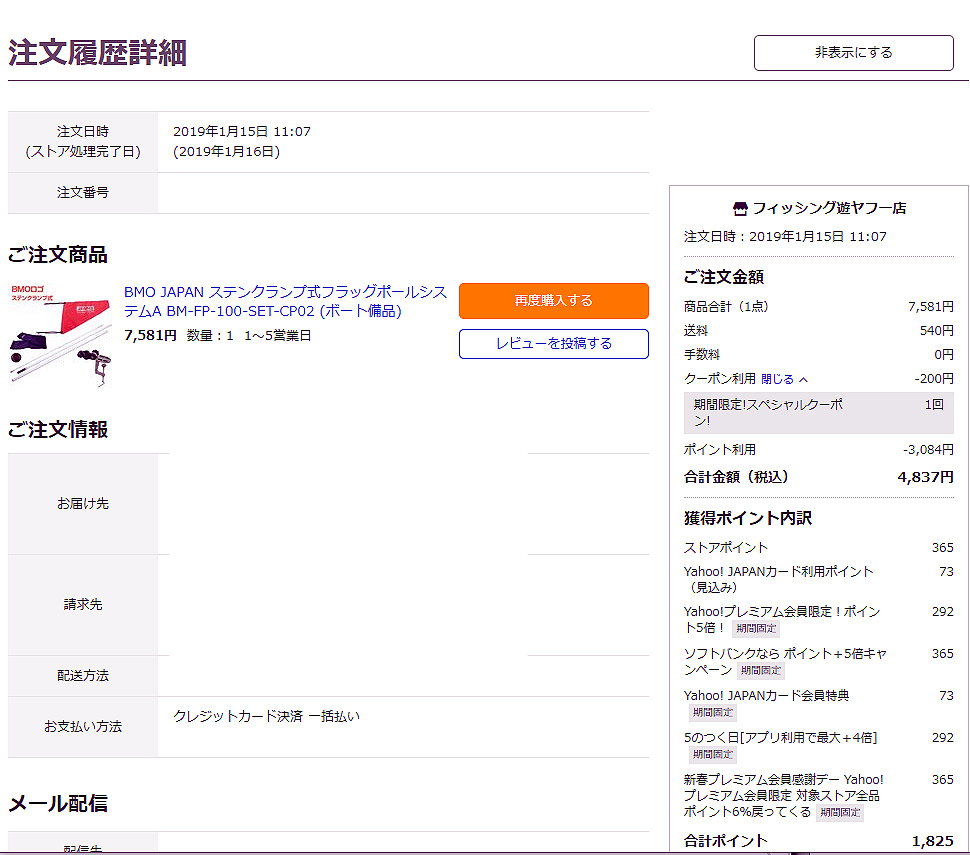Click the 商品合計 7,581円 value

(x=930, y=307)
